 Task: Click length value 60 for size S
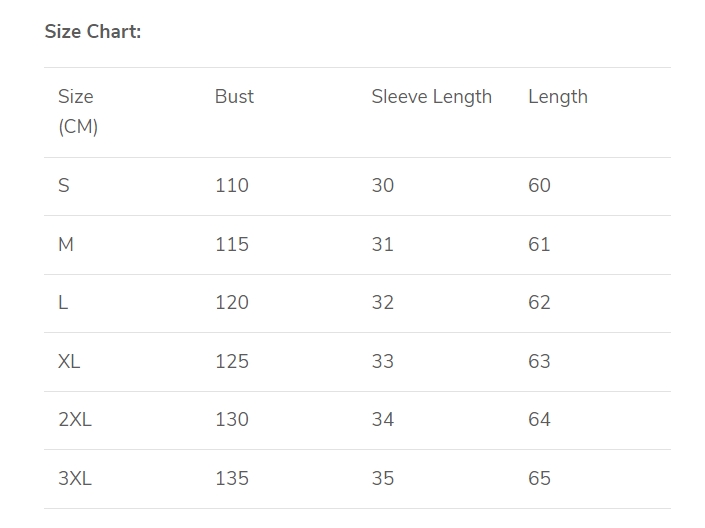coord(539,186)
